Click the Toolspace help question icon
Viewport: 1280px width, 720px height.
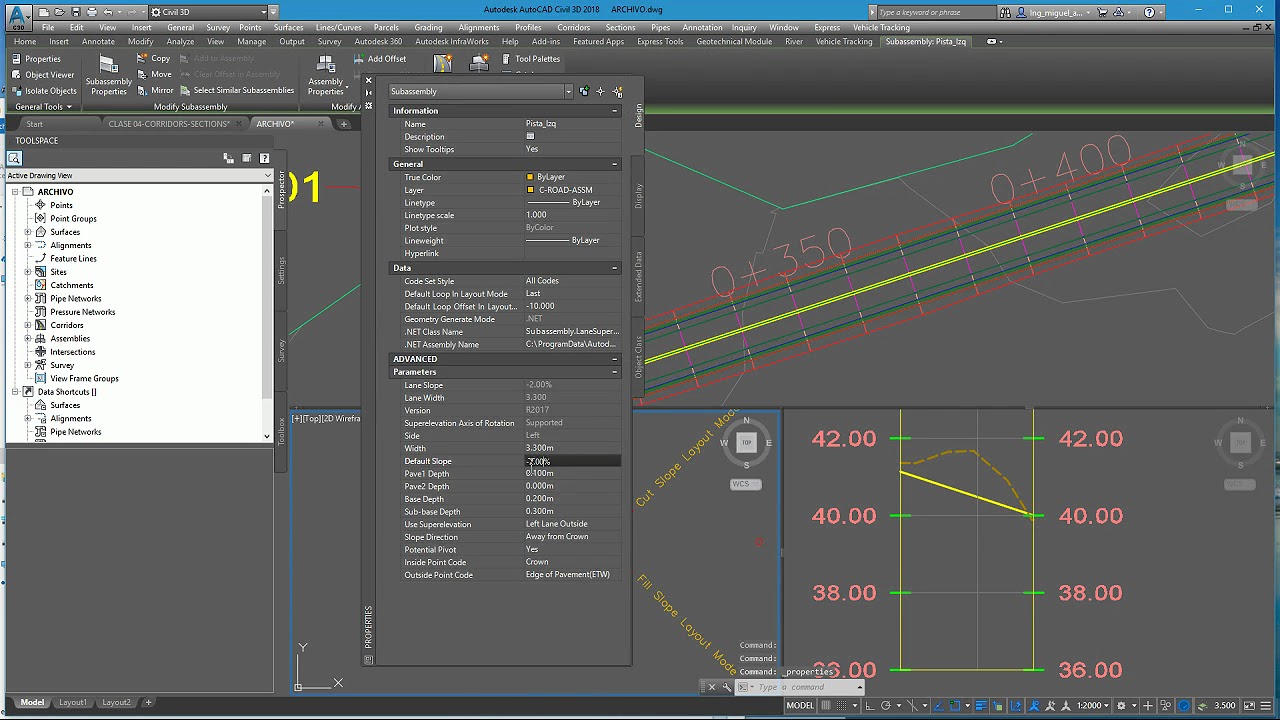(264, 158)
